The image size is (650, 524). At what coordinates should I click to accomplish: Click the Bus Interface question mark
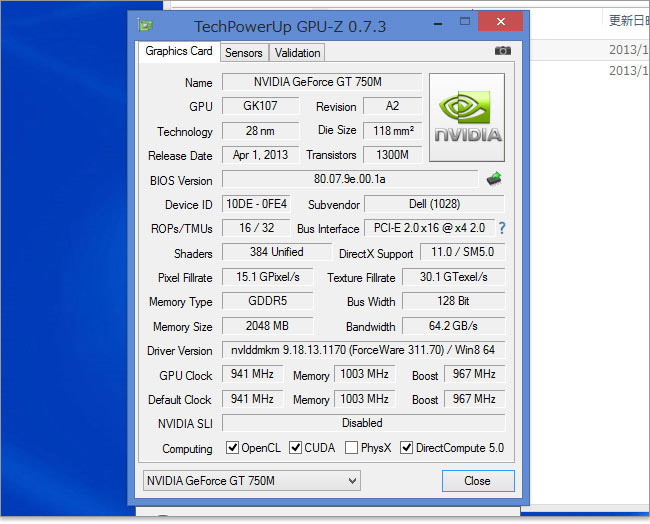[x=502, y=228]
